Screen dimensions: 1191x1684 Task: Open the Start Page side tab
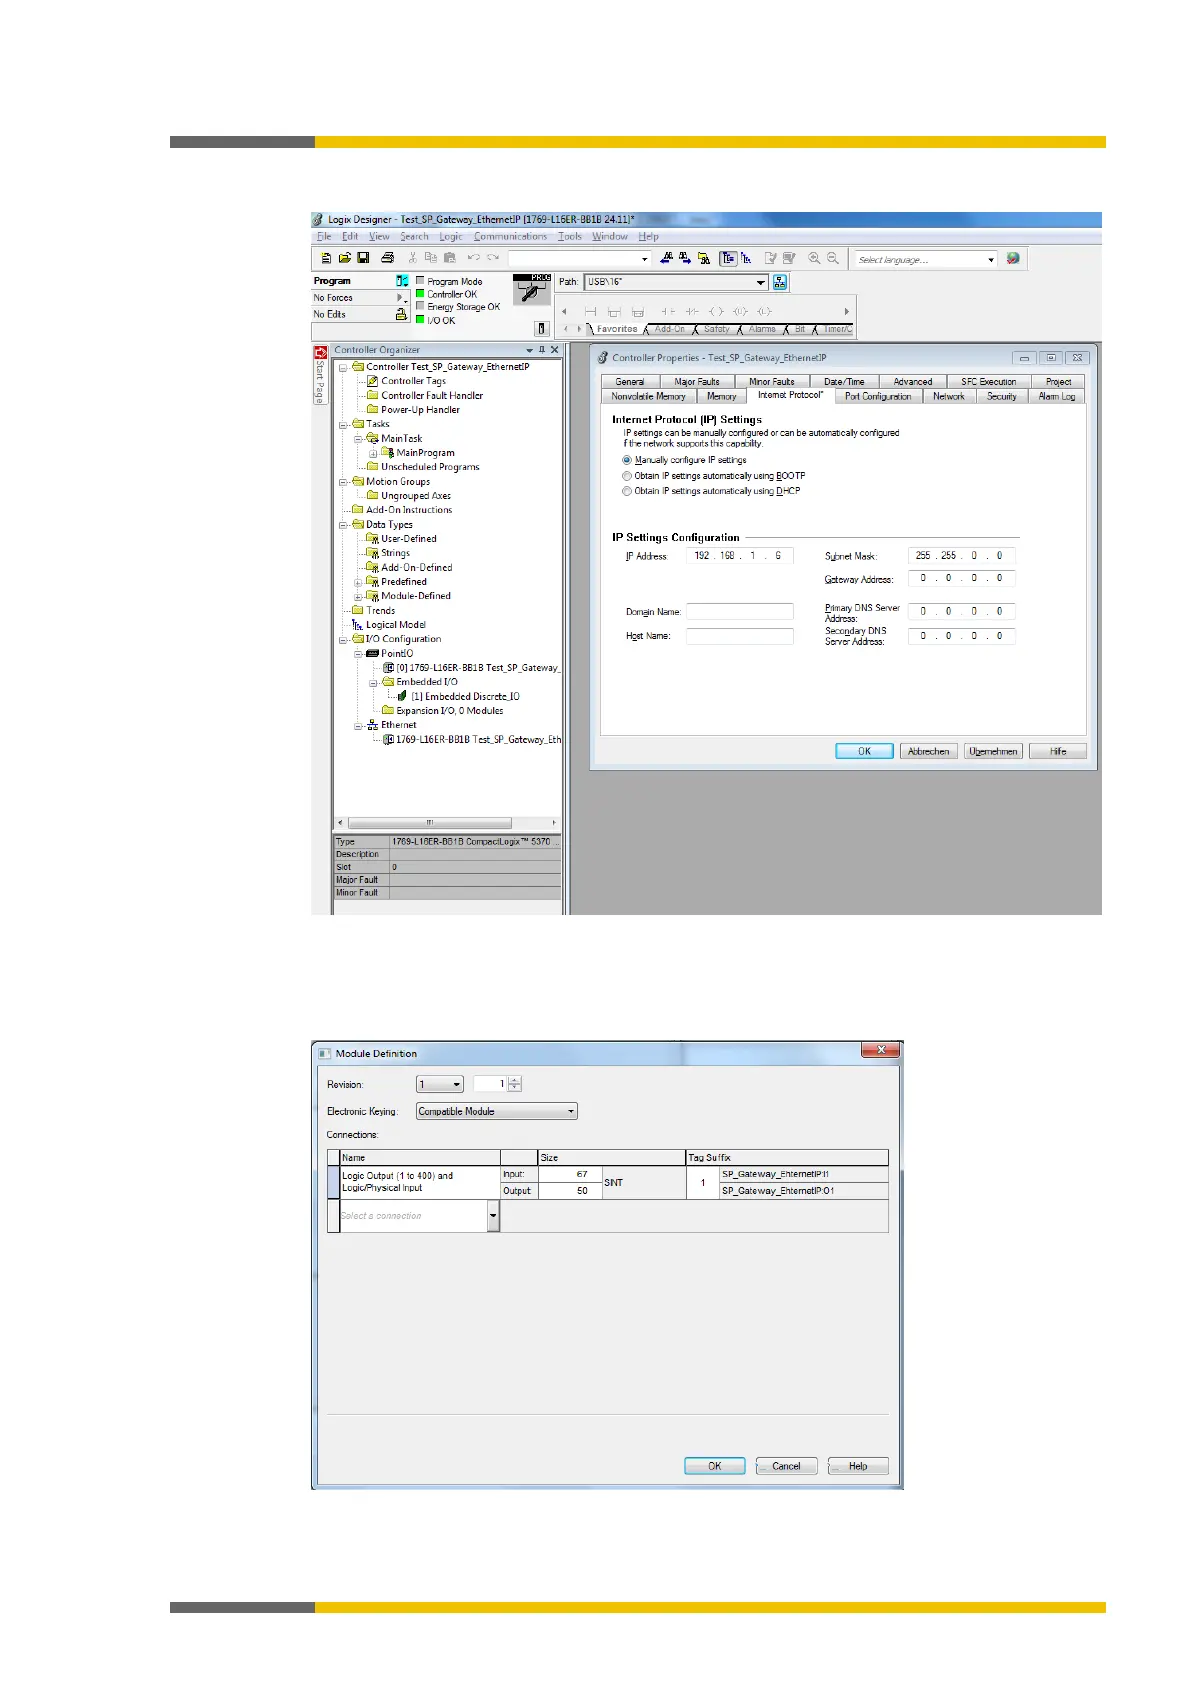320,376
